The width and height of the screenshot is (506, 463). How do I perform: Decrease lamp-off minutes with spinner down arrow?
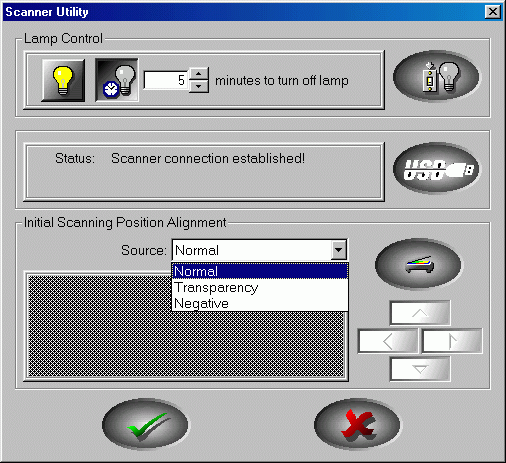click(199, 86)
